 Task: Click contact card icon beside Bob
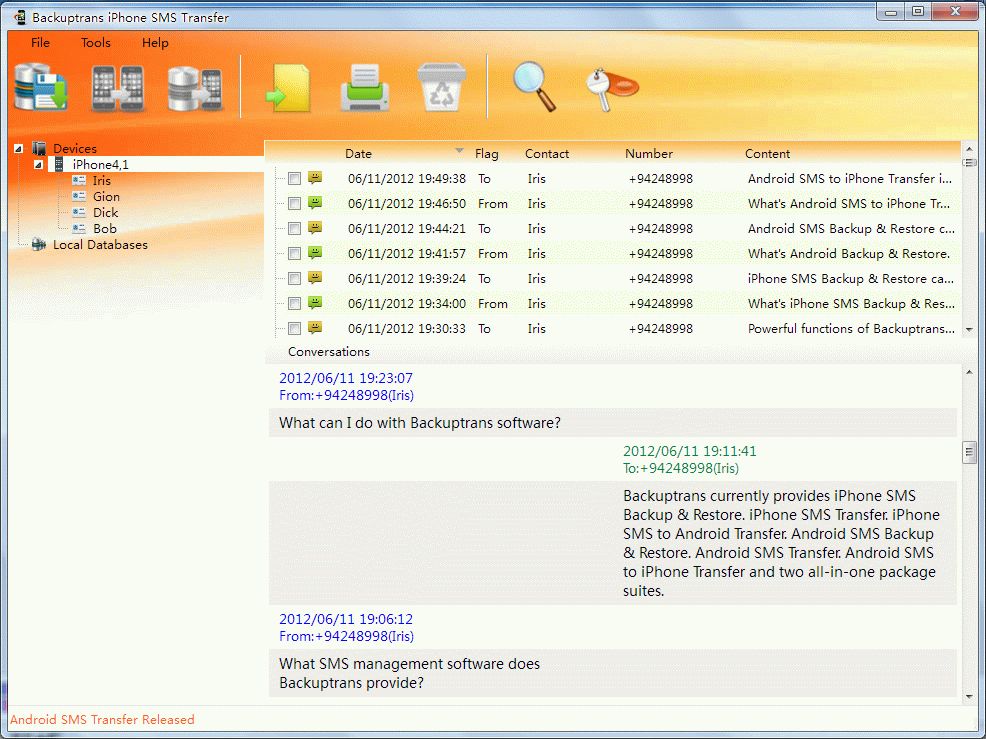79,228
